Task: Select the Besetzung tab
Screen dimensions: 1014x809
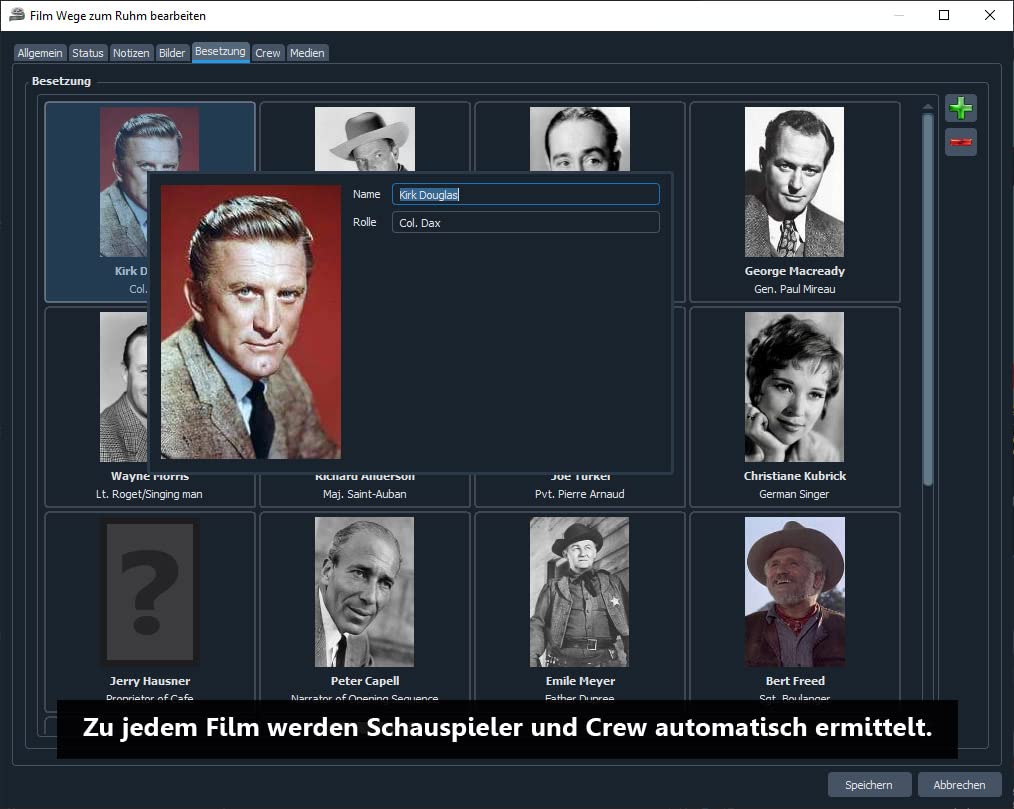Action: coord(220,52)
